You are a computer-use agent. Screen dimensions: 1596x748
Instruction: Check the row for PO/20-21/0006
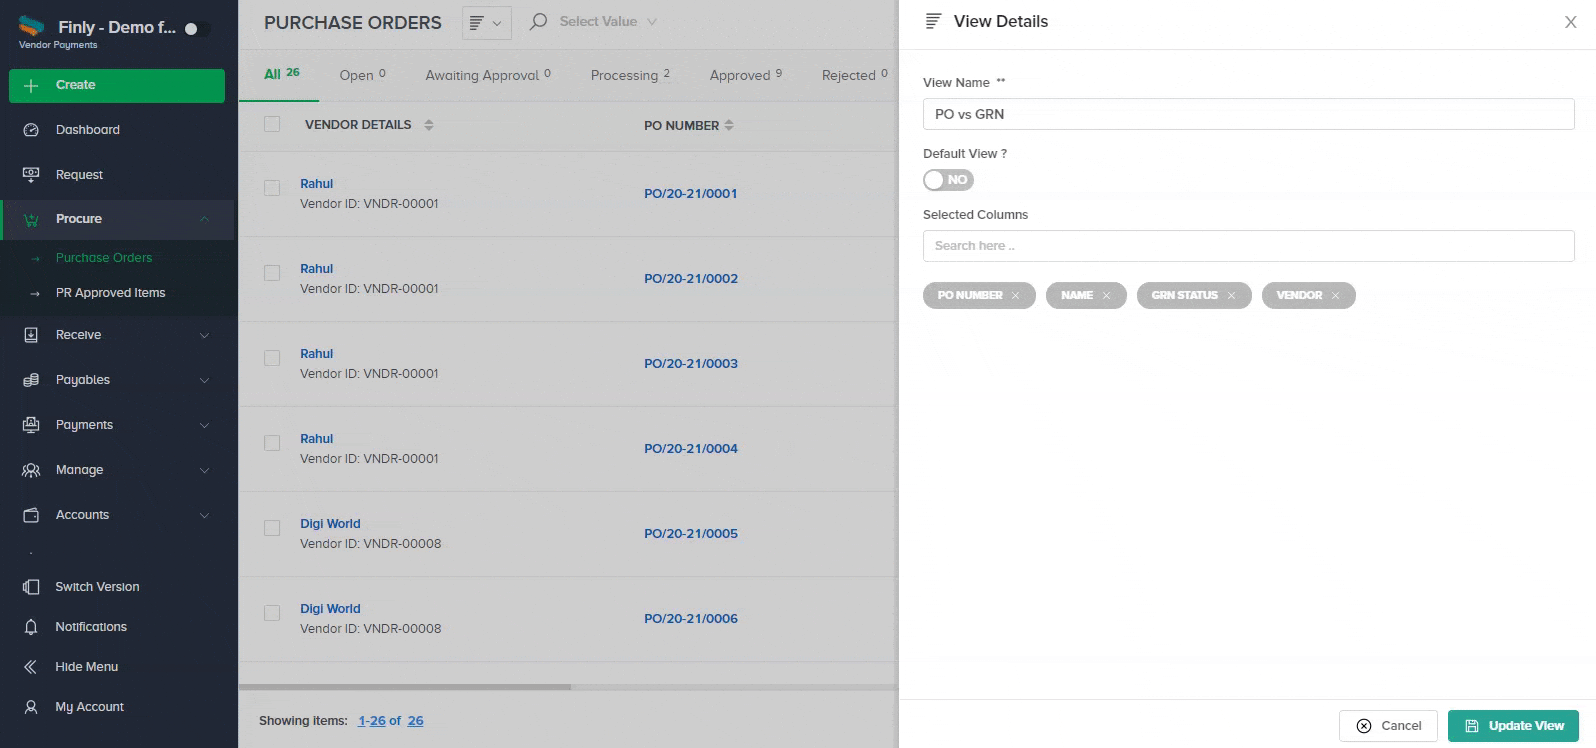pyautogui.click(x=272, y=612)
